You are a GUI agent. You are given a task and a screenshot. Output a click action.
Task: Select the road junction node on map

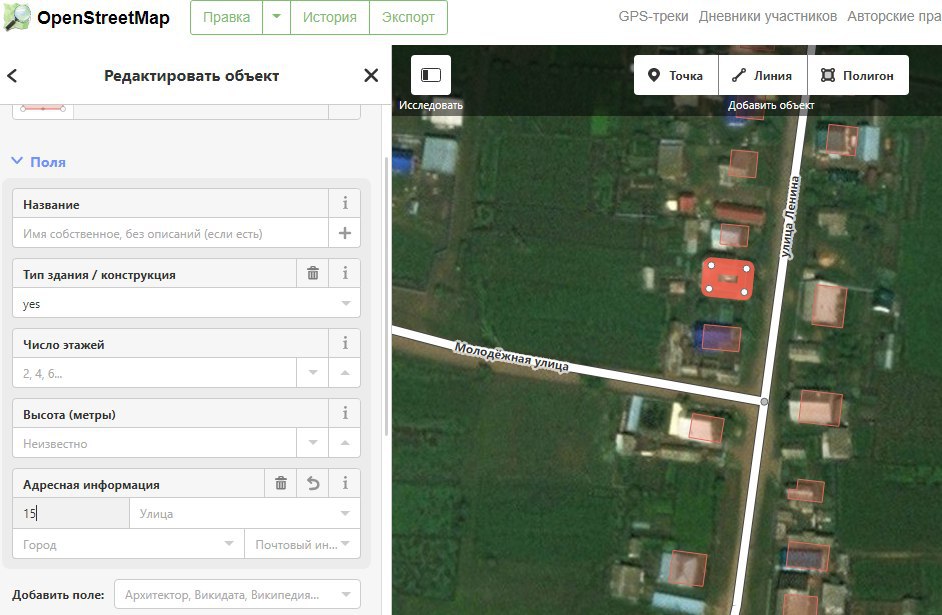click(764, 401)
